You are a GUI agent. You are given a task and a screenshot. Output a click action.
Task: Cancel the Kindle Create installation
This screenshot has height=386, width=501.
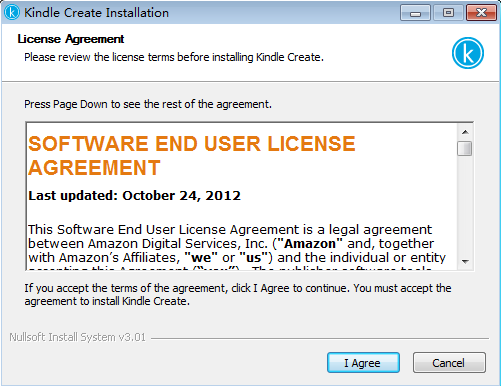(449, 362)
